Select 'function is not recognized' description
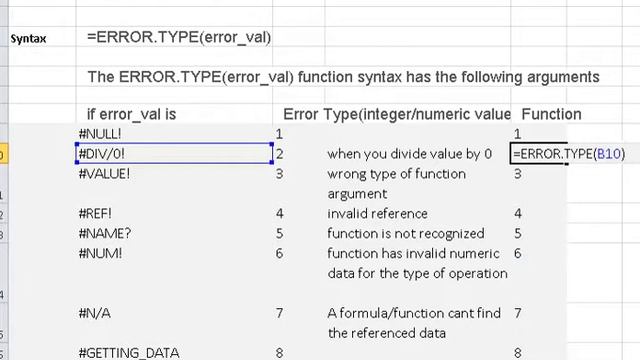 pos(406,233)
